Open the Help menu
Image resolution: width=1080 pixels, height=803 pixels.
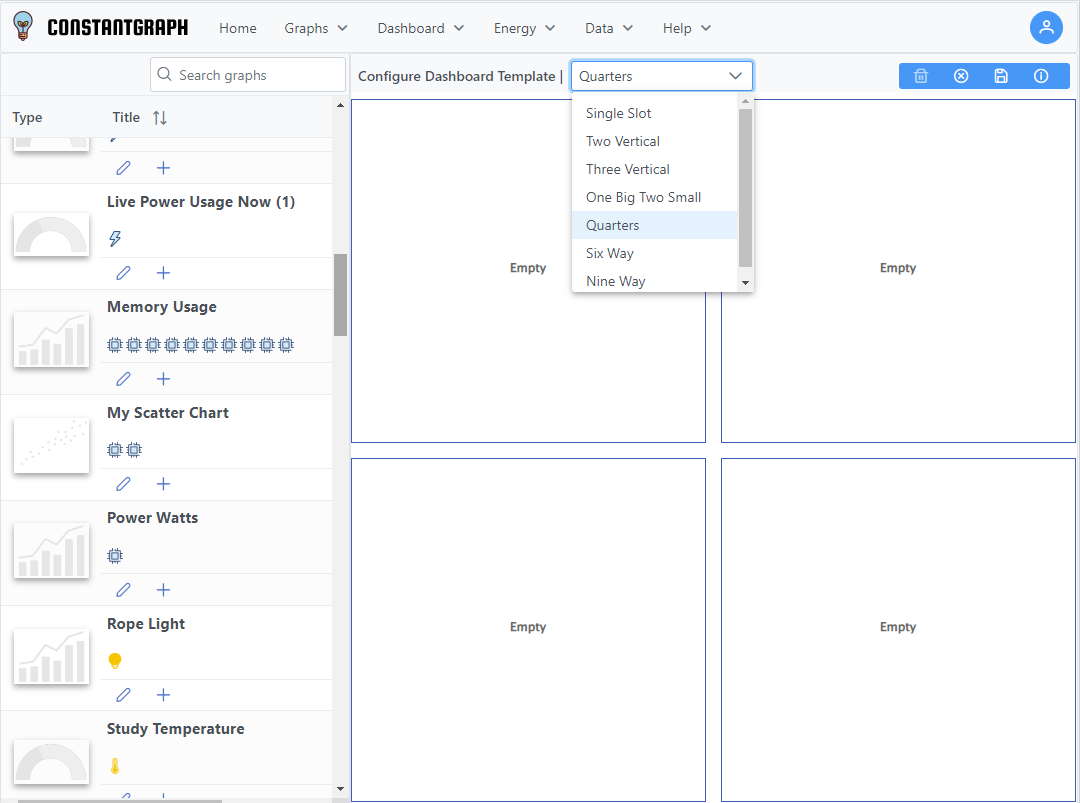click(686, 28)
